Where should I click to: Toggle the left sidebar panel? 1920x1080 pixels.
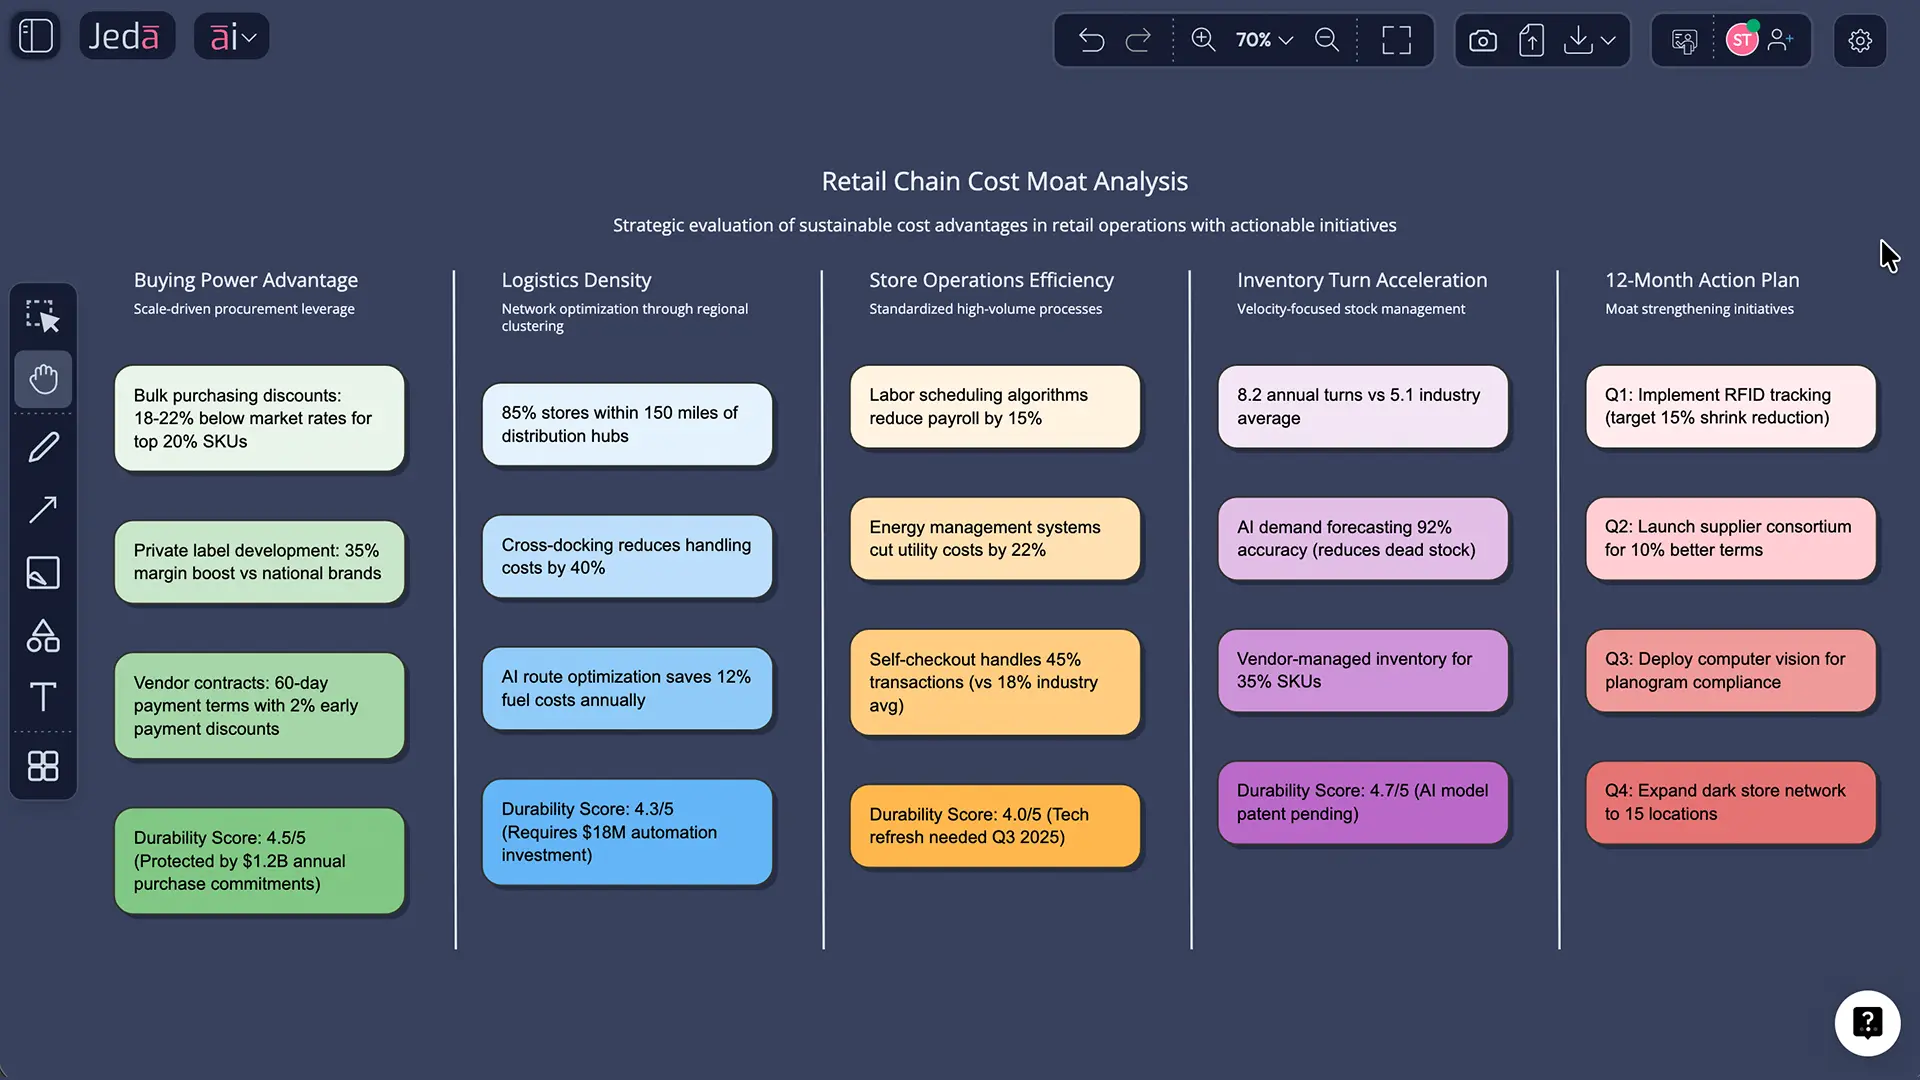tap(35, 35)
